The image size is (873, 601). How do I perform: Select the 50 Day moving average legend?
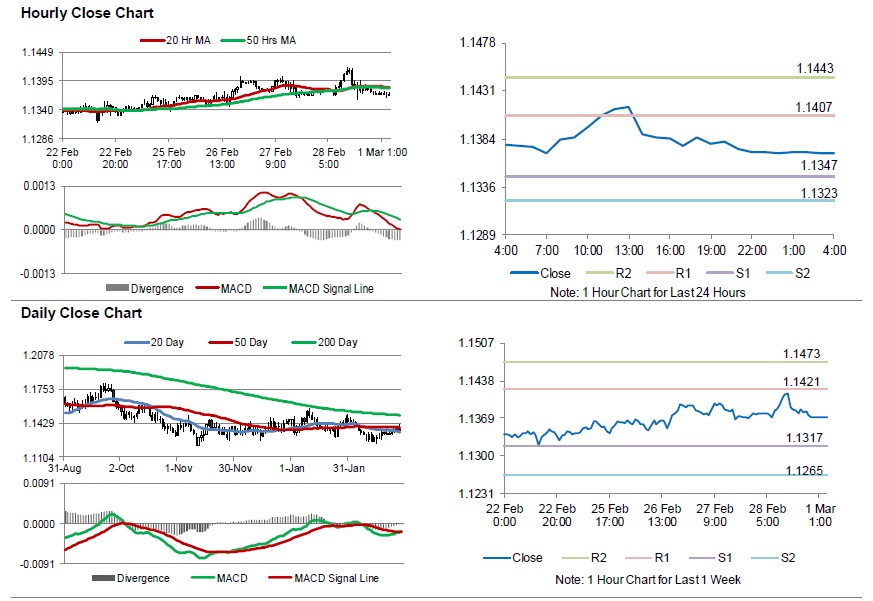click(x=245, y=343)
